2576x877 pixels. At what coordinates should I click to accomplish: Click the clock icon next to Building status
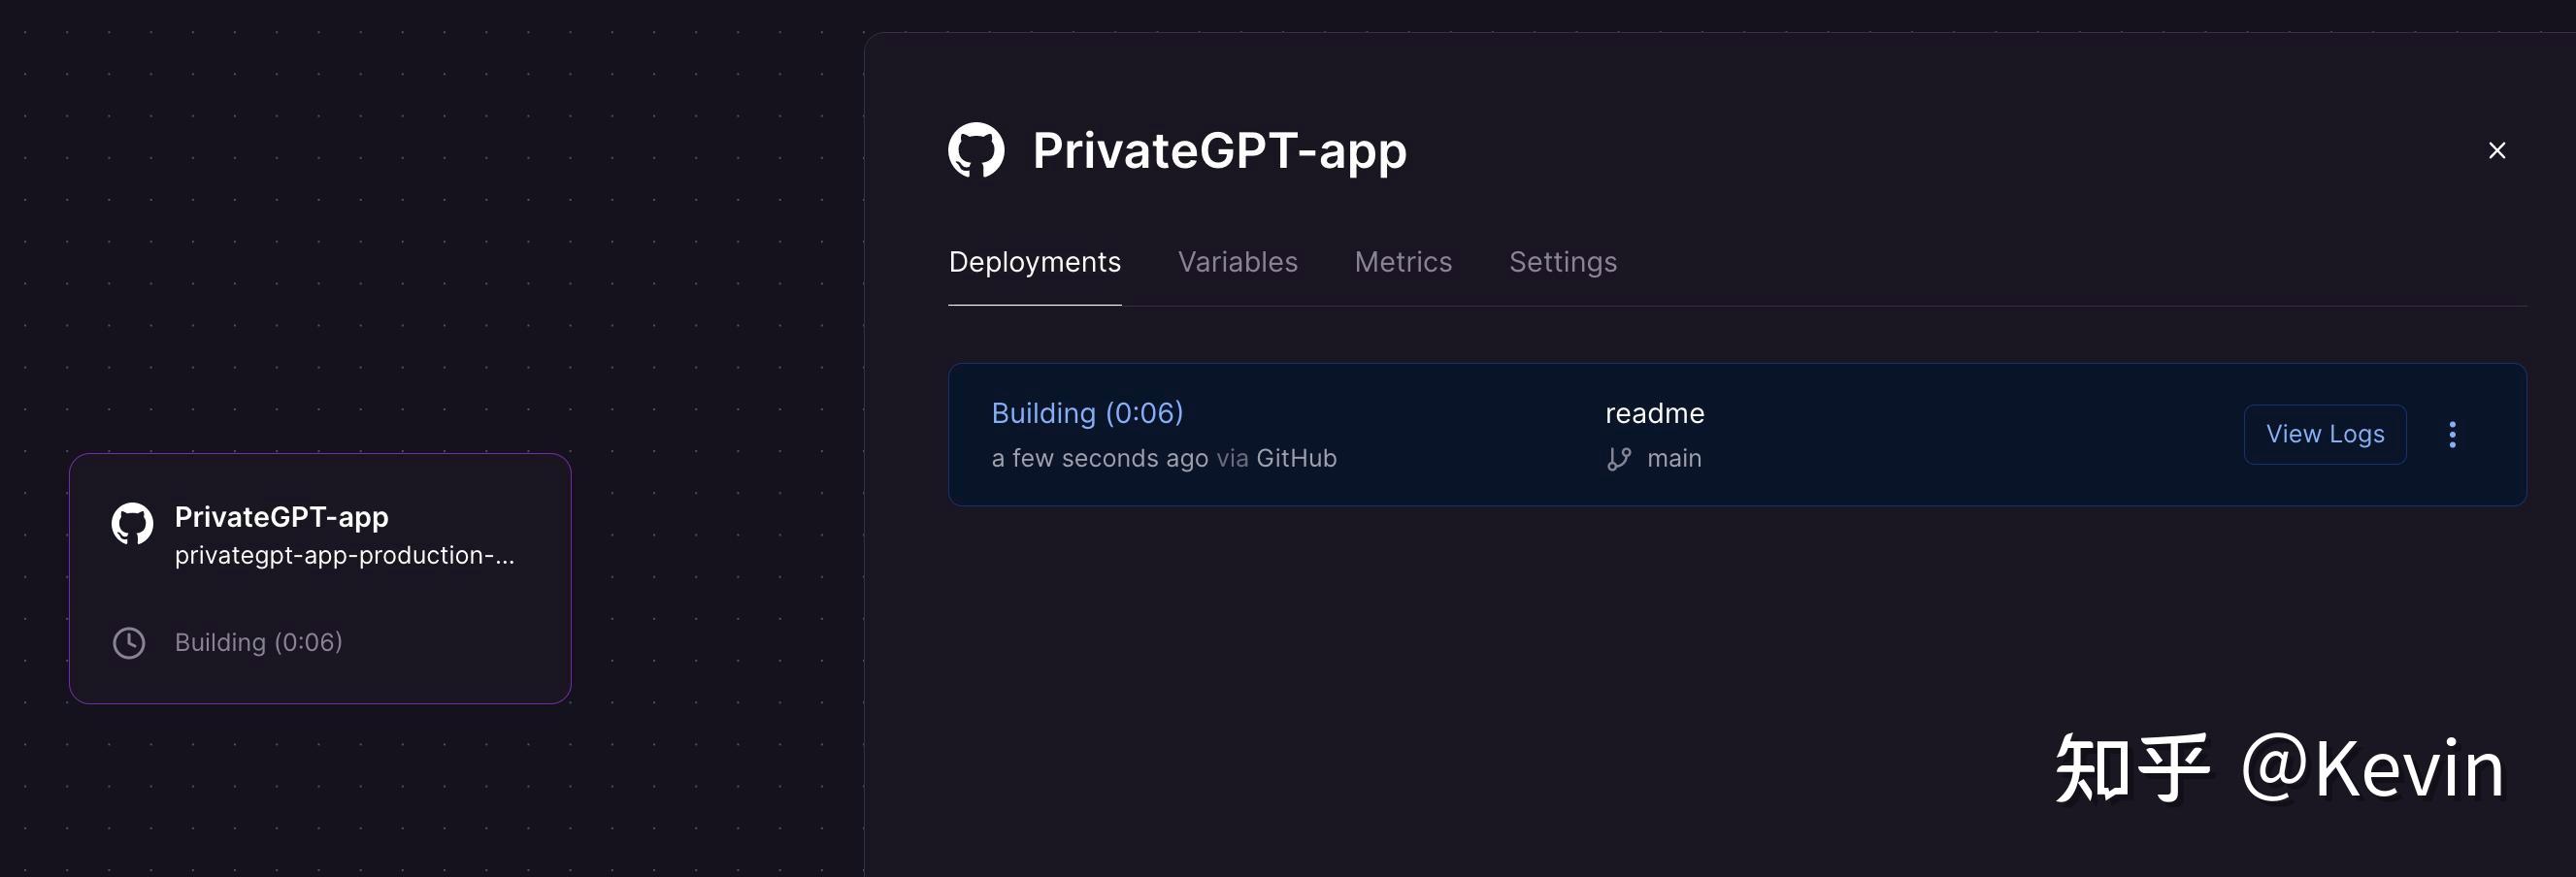(129, 643)
